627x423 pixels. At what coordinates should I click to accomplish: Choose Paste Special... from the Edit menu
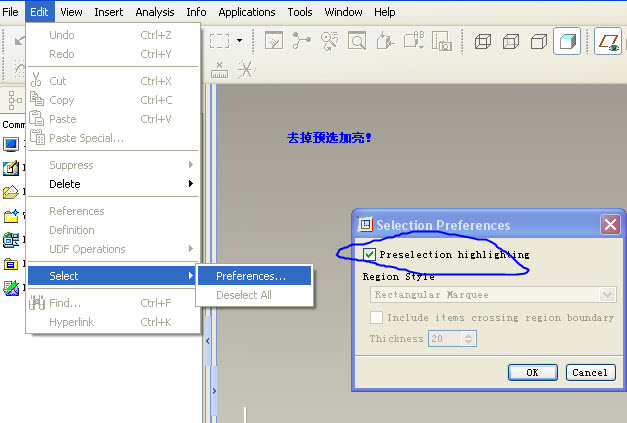click(x=113, y=138)
